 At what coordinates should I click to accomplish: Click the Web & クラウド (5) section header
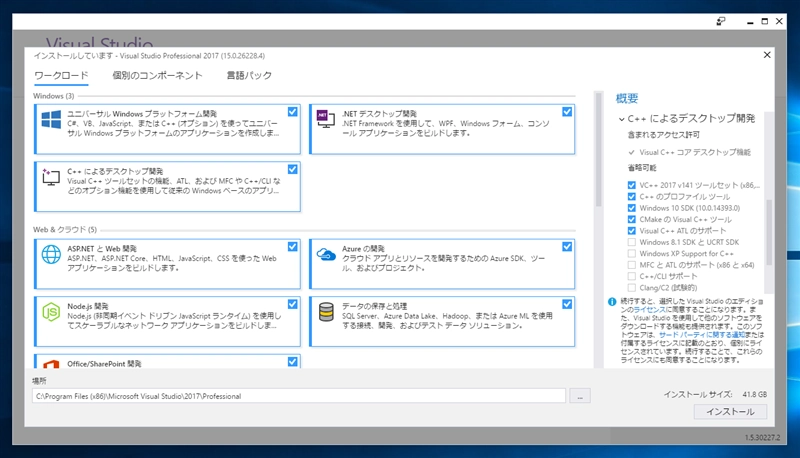[65, 230]
